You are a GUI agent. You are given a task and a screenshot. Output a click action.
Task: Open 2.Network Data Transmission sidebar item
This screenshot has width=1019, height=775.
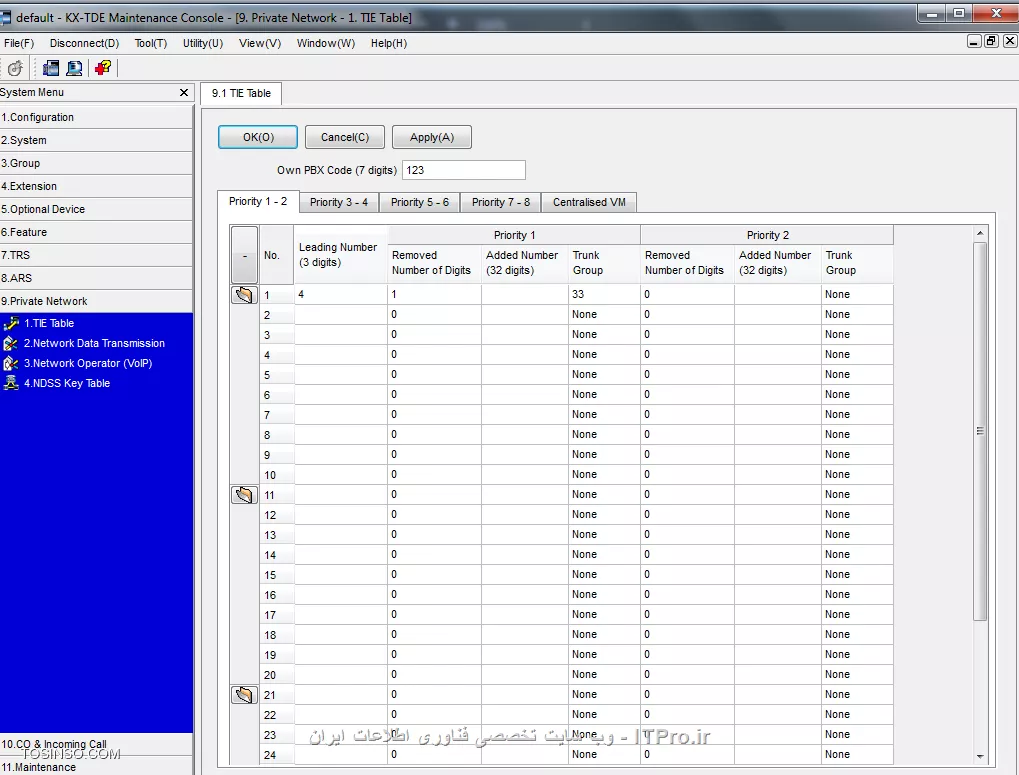[x=94, y=343]
